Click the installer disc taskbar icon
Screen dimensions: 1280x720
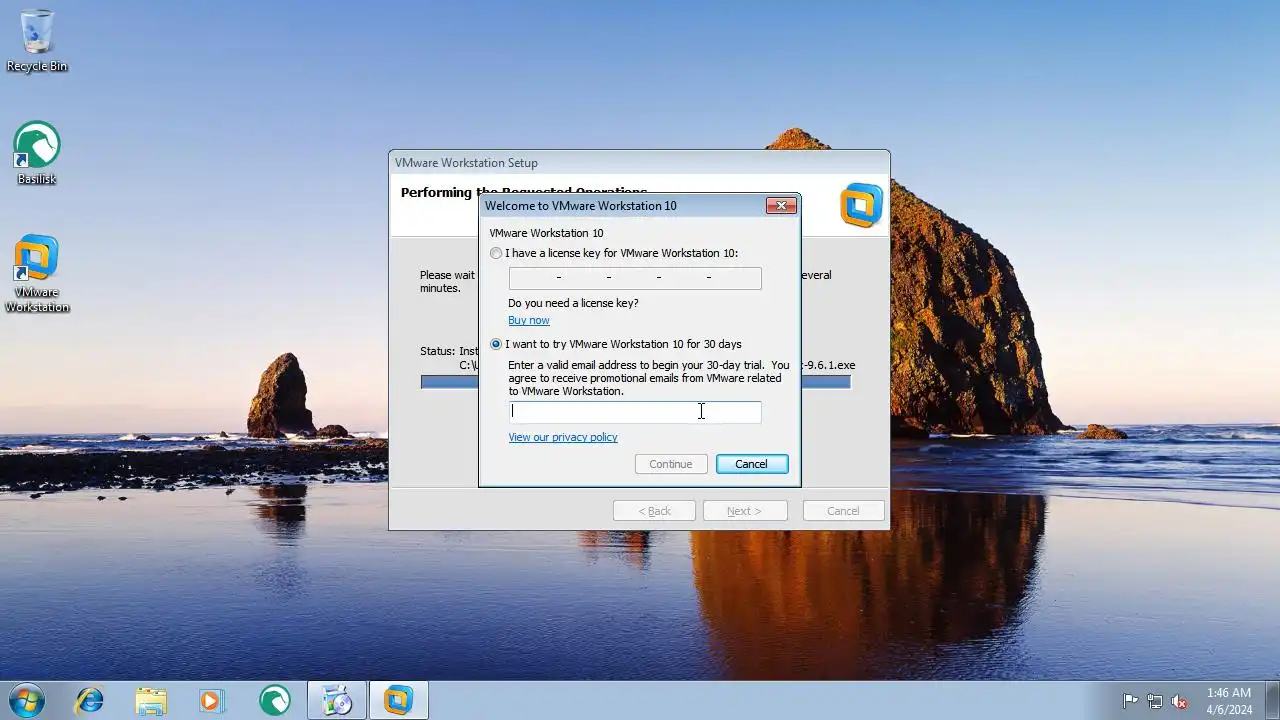[x=337, y=700]
